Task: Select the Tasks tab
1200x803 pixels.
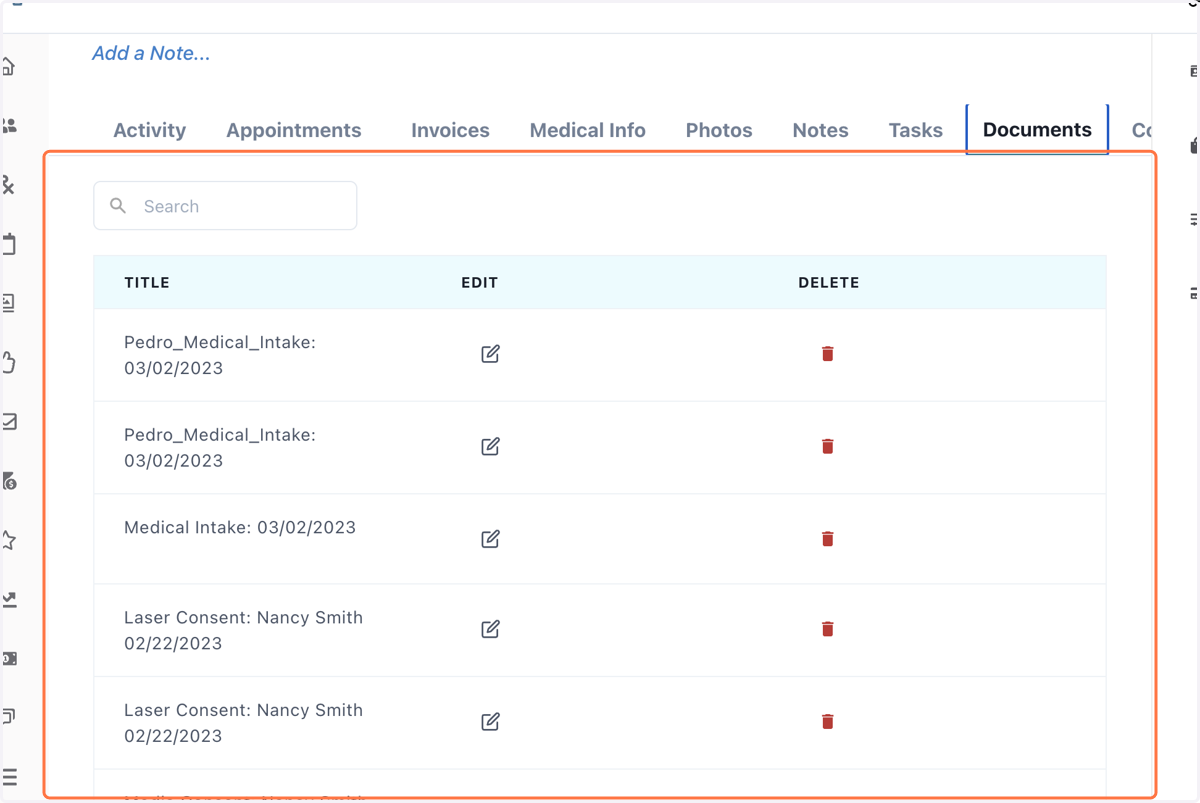Action: (916, 130)
